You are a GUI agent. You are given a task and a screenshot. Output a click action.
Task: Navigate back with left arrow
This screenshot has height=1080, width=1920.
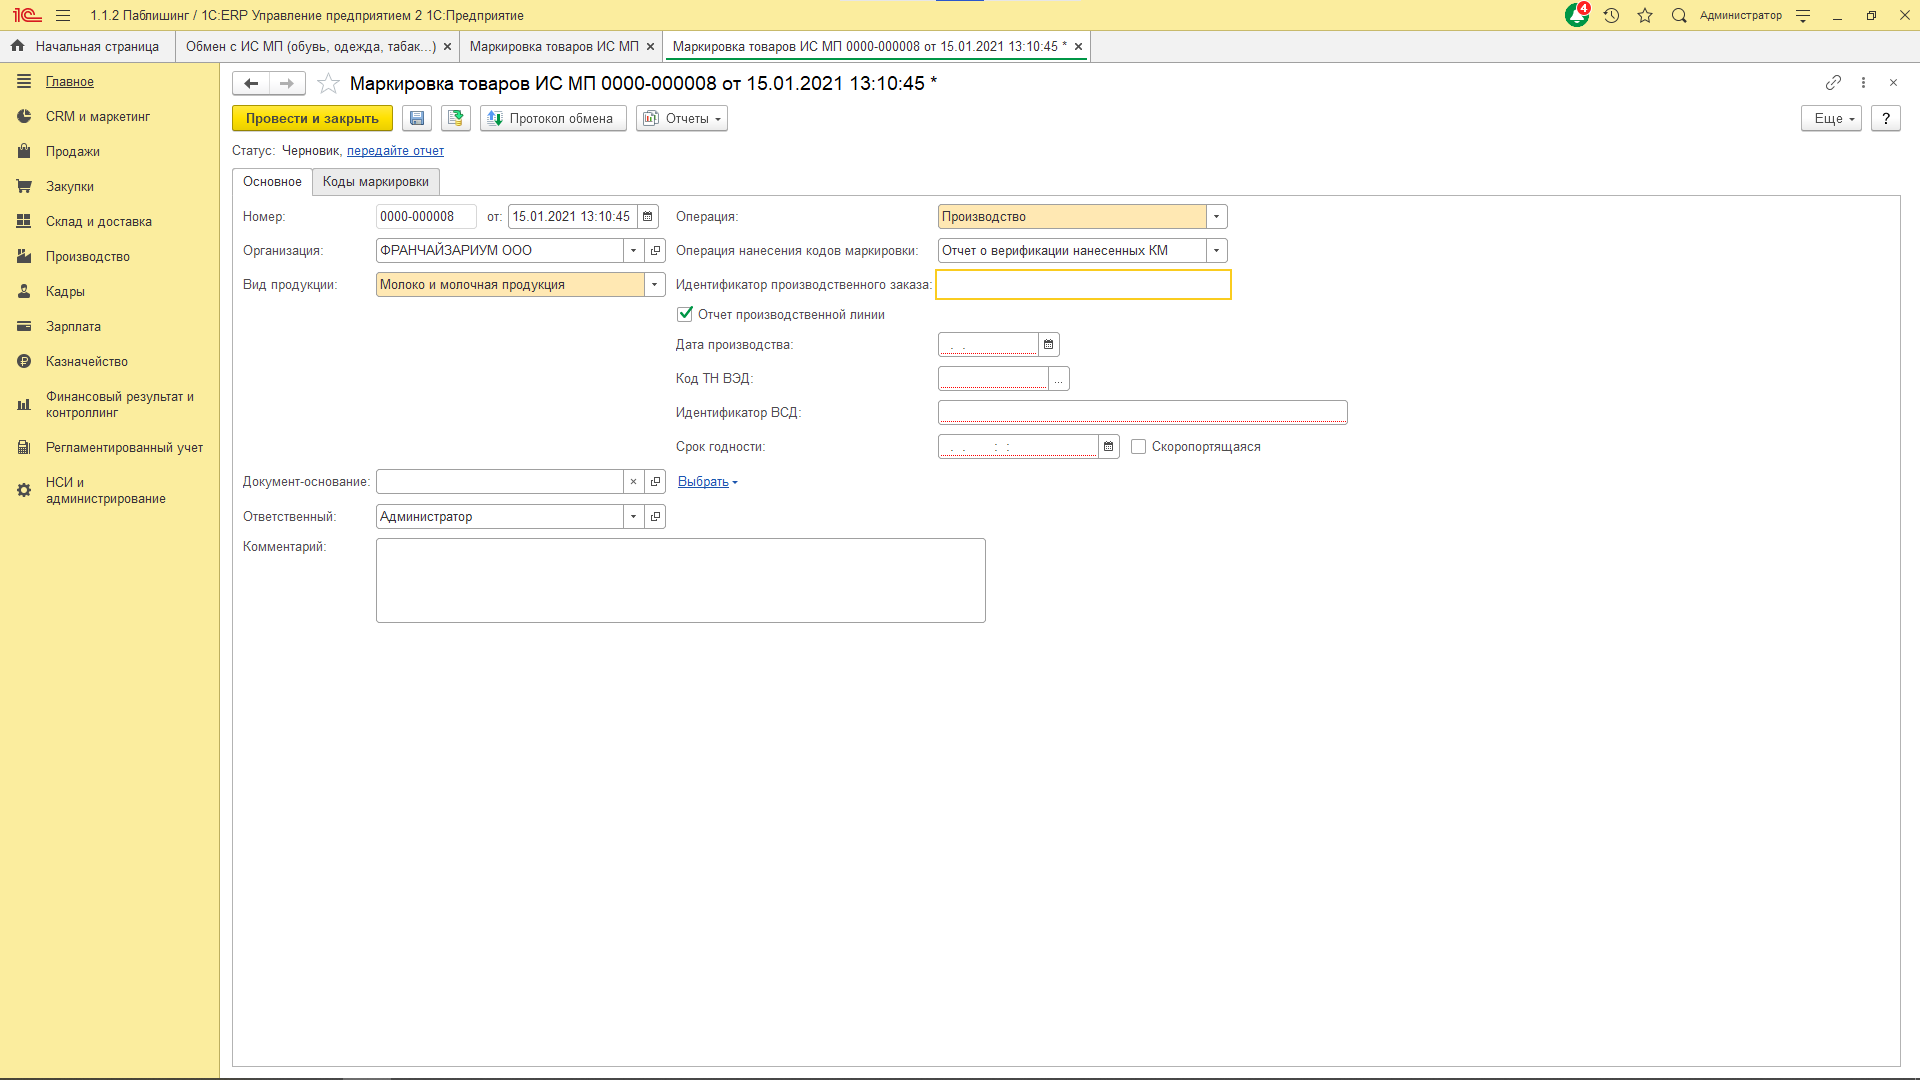coord(251,84)
